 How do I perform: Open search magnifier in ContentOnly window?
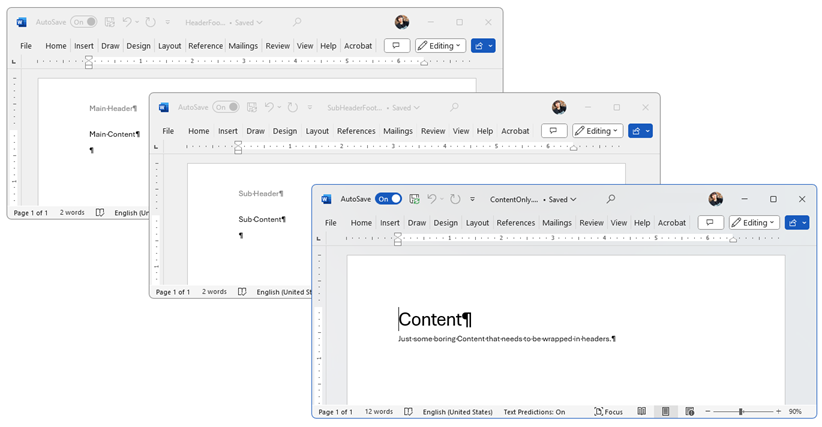611,199
